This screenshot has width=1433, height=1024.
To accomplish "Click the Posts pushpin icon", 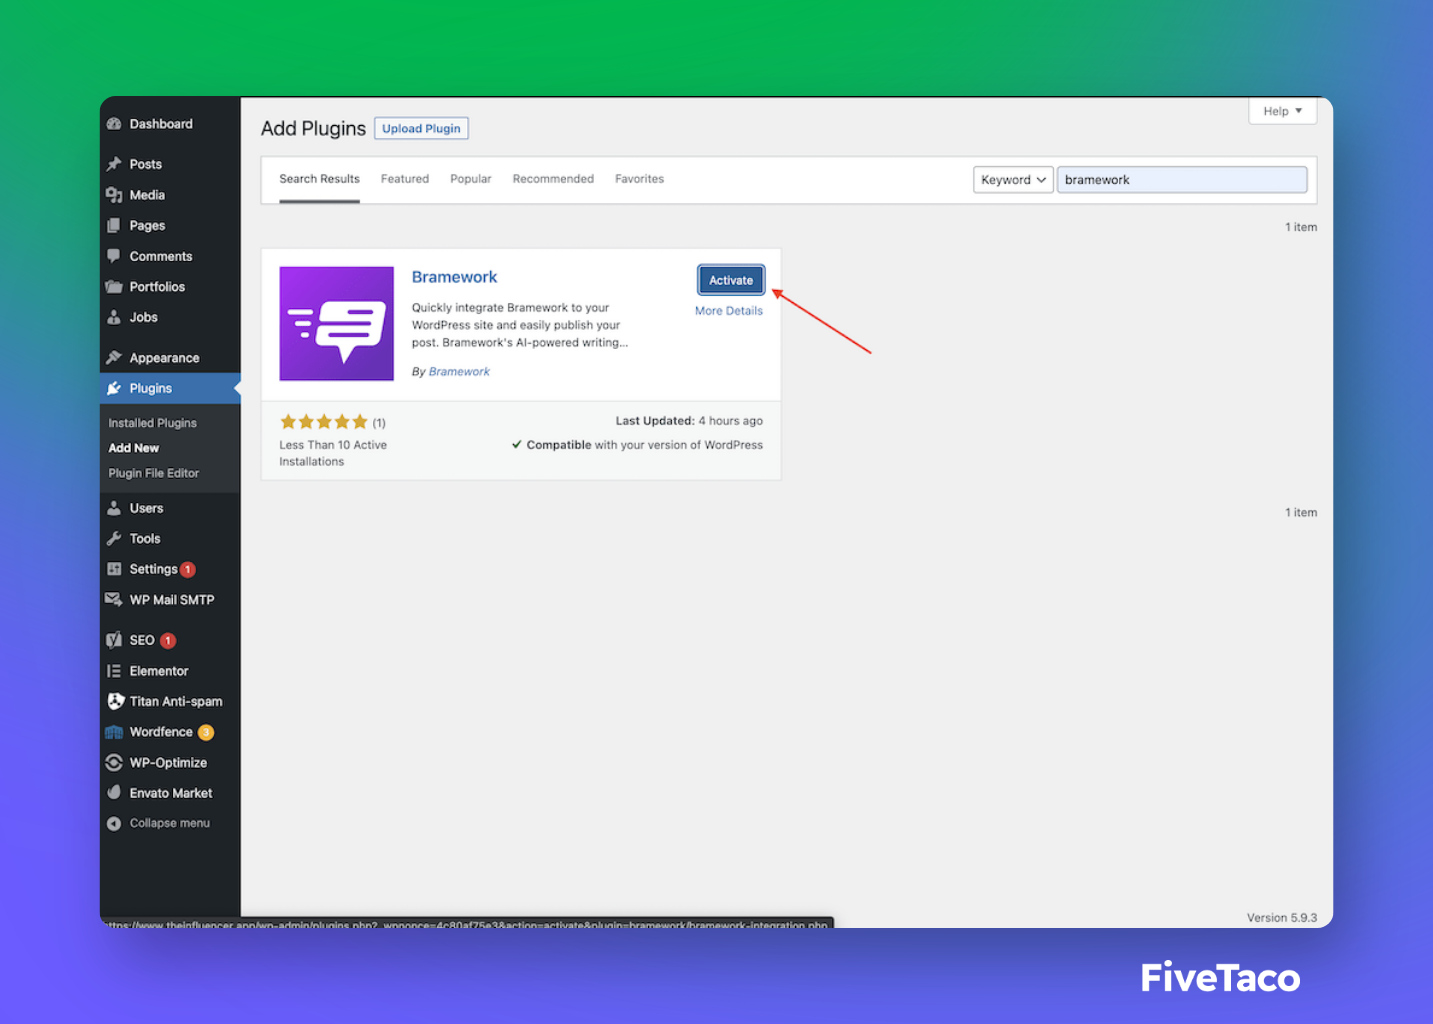I will click(114, 164).
